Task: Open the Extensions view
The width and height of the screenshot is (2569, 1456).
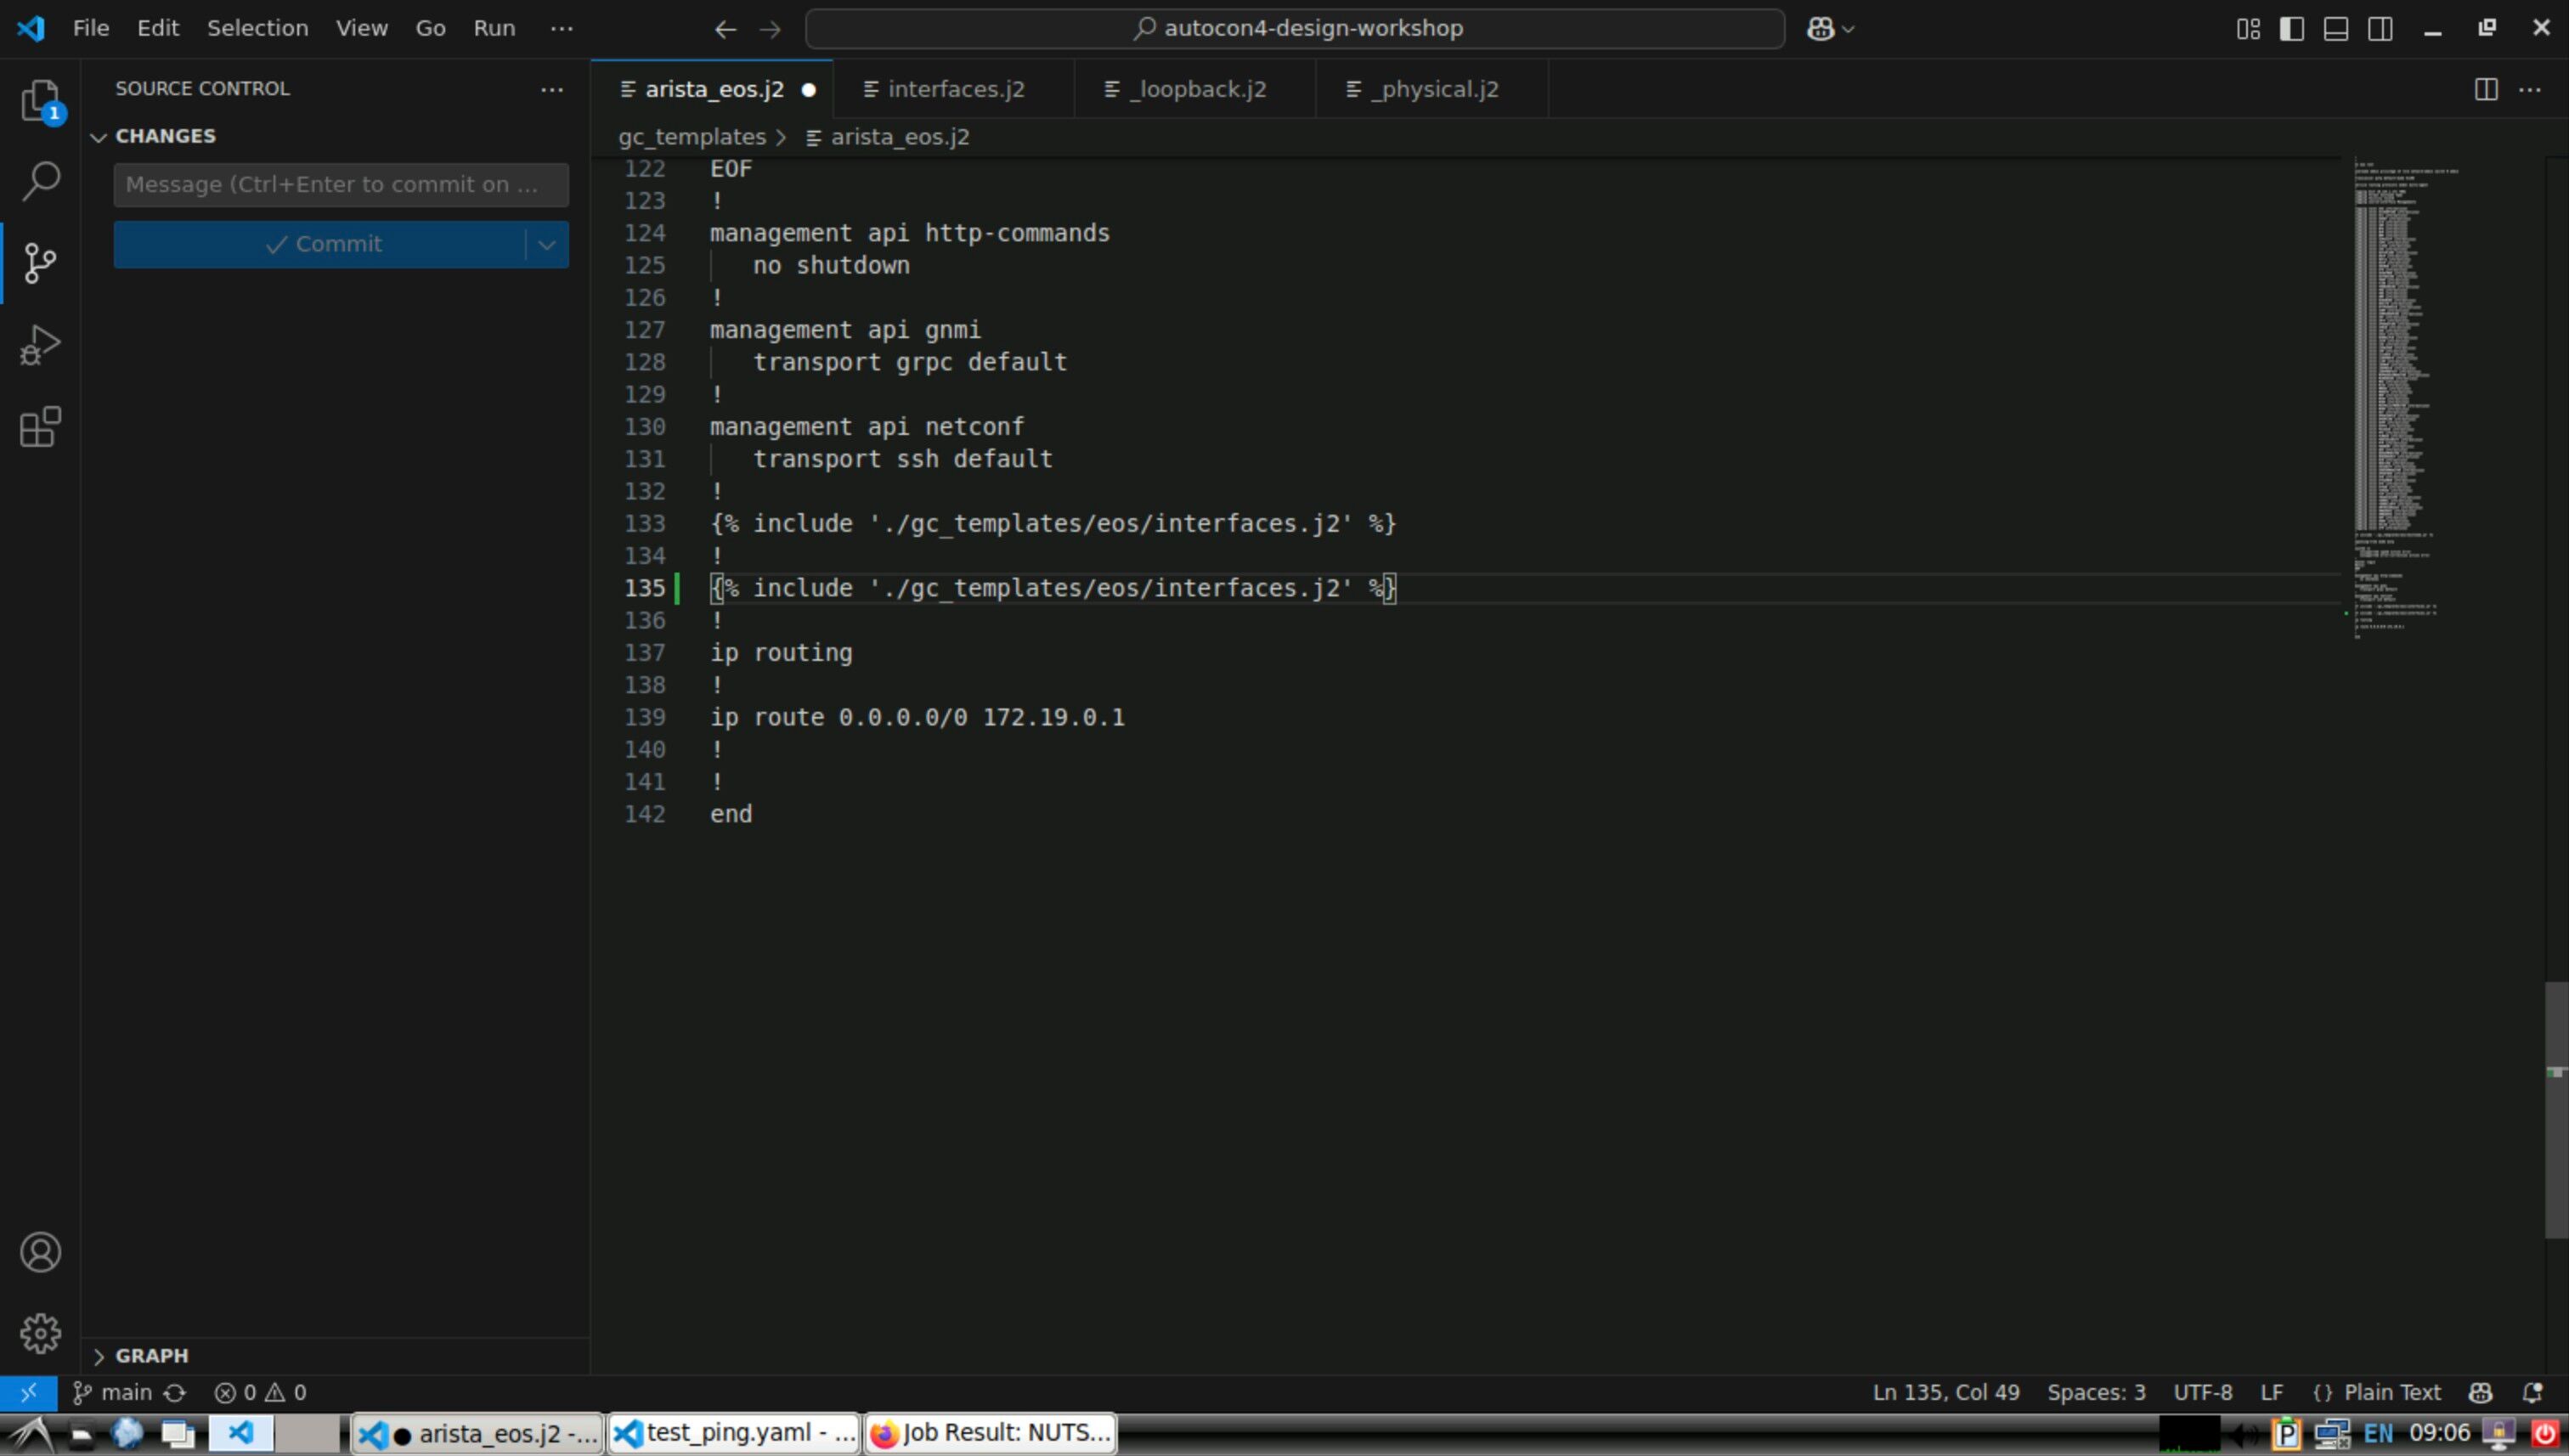Action: pyautogui.click(x=40, y=427)
